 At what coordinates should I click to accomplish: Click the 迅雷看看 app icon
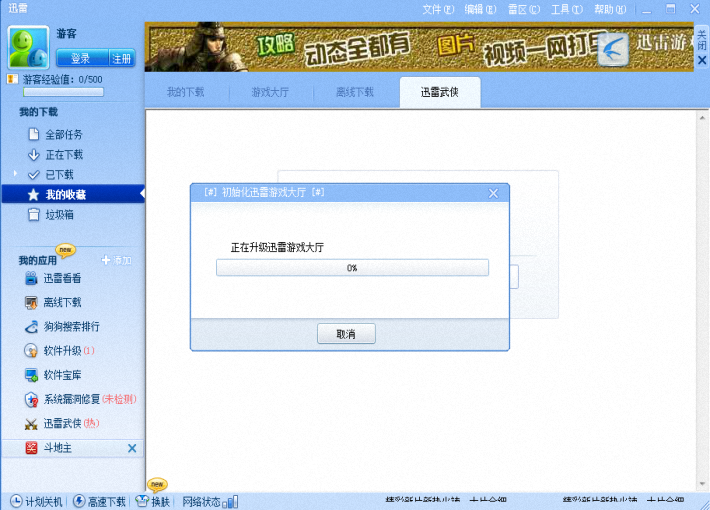click(x=32, y=278)
